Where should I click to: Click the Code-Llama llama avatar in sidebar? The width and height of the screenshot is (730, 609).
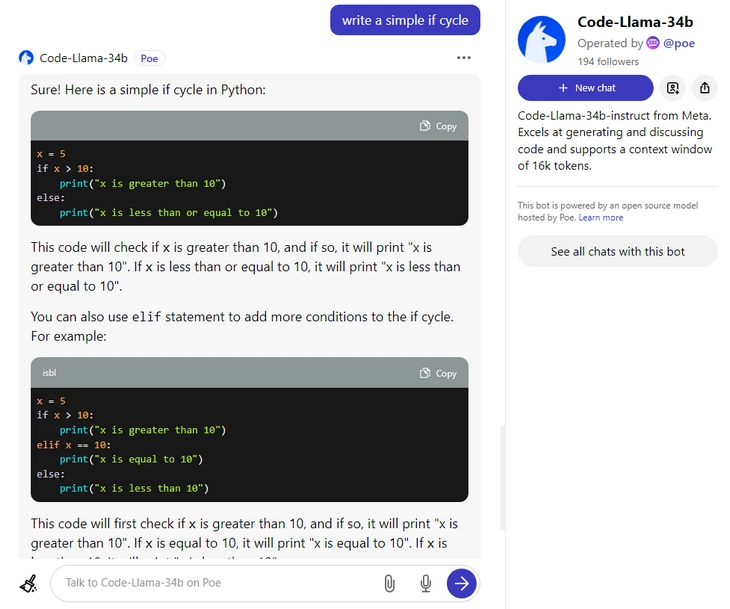[541, 40]
